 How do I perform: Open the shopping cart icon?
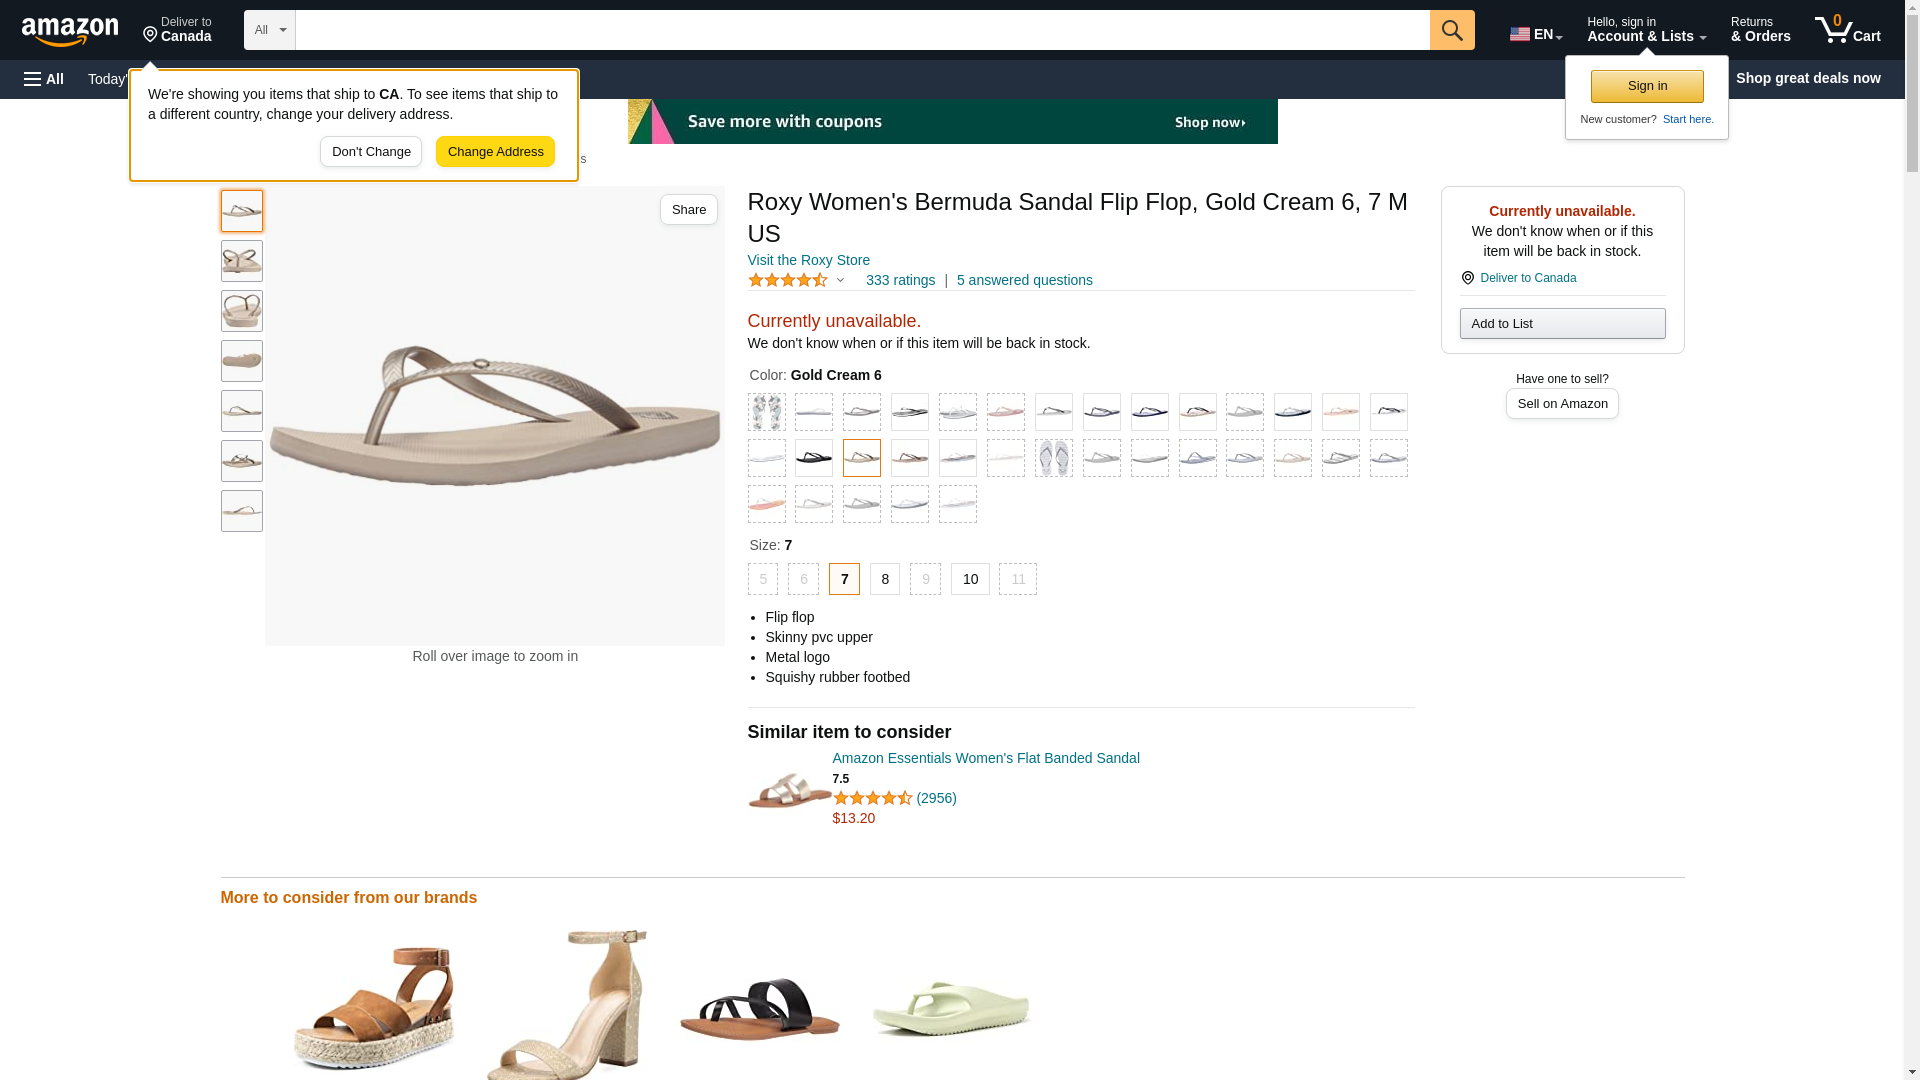pos(1848,30)
